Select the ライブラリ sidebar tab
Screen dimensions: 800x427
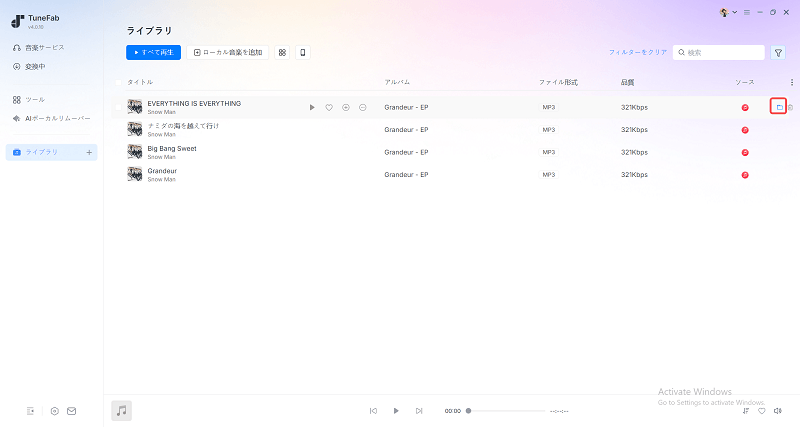51,152
